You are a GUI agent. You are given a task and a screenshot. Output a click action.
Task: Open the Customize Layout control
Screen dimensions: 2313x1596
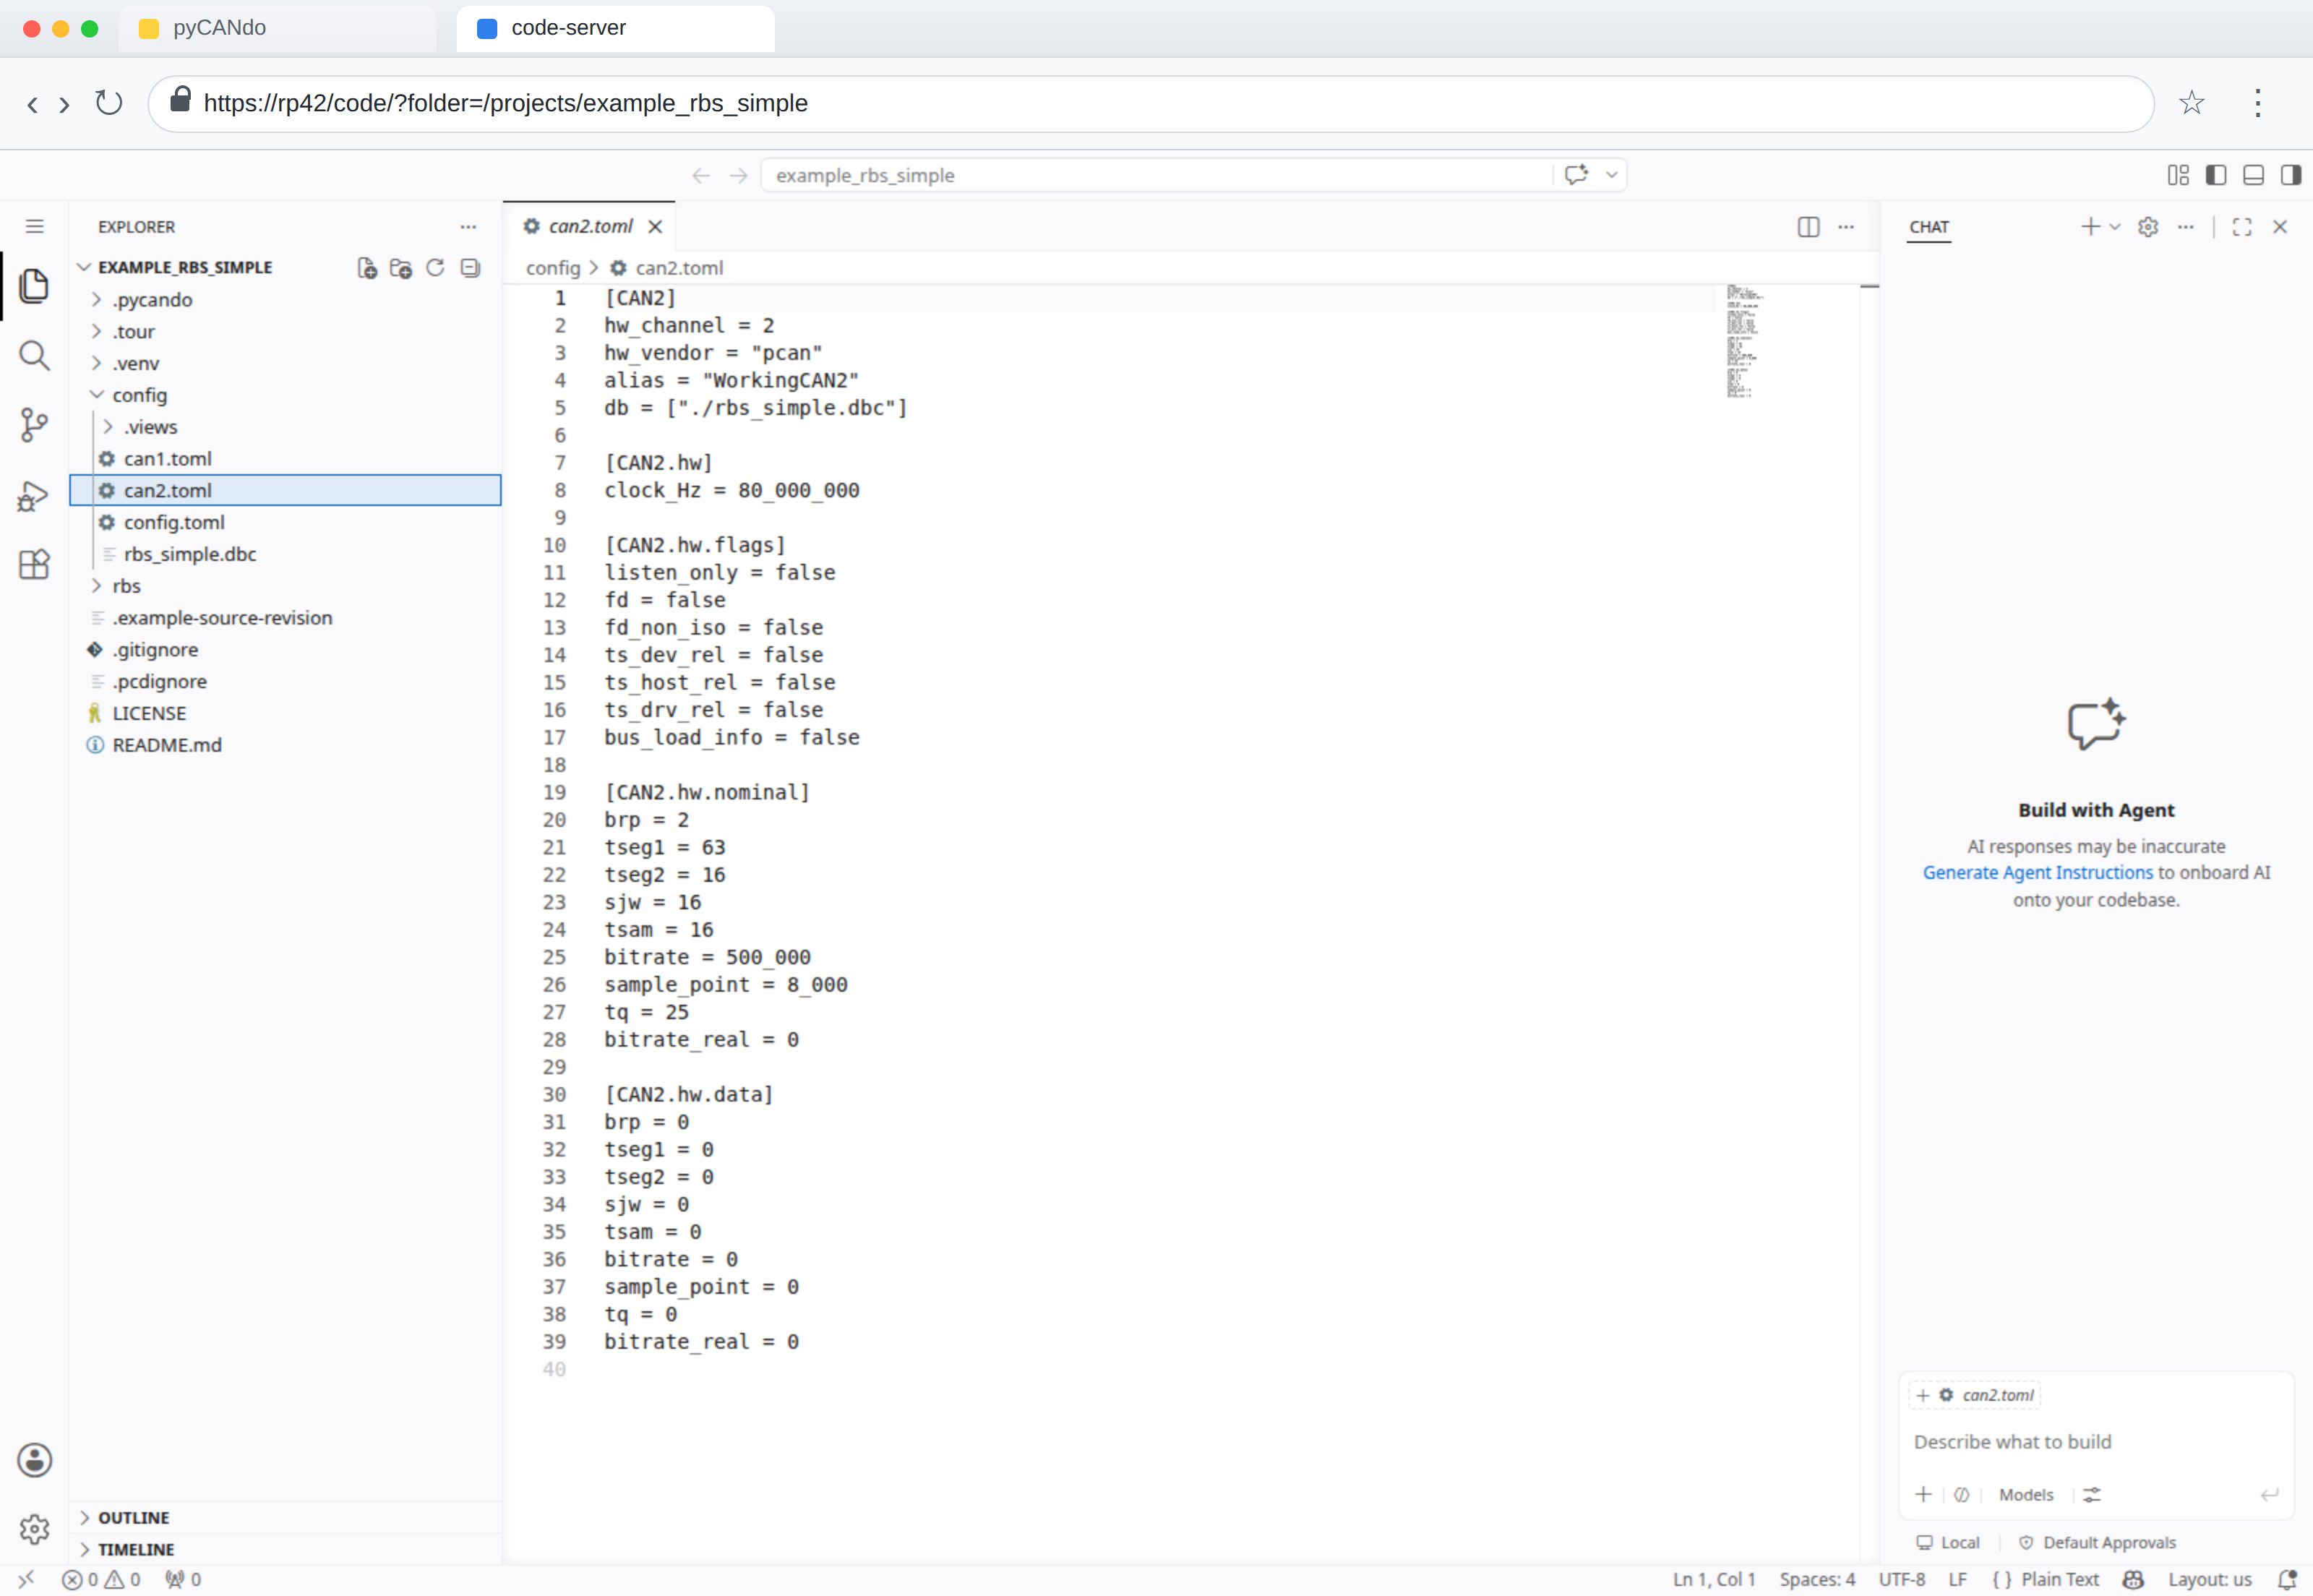[2178, 175]
